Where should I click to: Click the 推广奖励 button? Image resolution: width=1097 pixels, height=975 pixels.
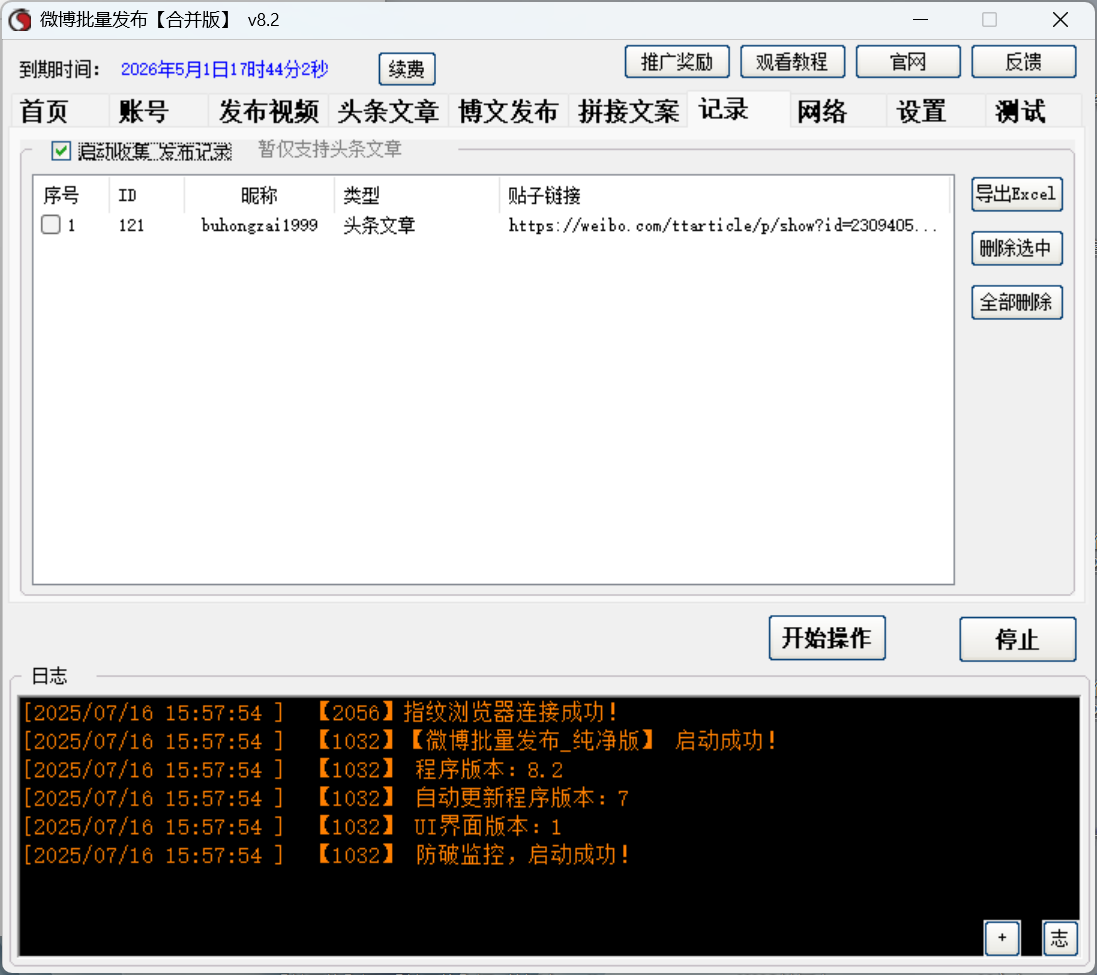pyautogui.click(x=677, y=62)
